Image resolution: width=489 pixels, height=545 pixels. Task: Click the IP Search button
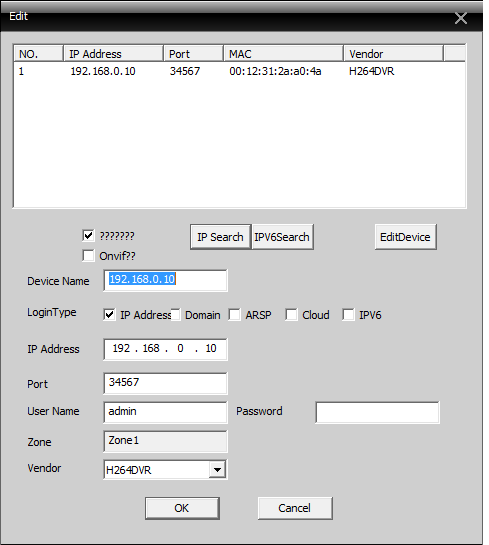(x=220, y=237)
